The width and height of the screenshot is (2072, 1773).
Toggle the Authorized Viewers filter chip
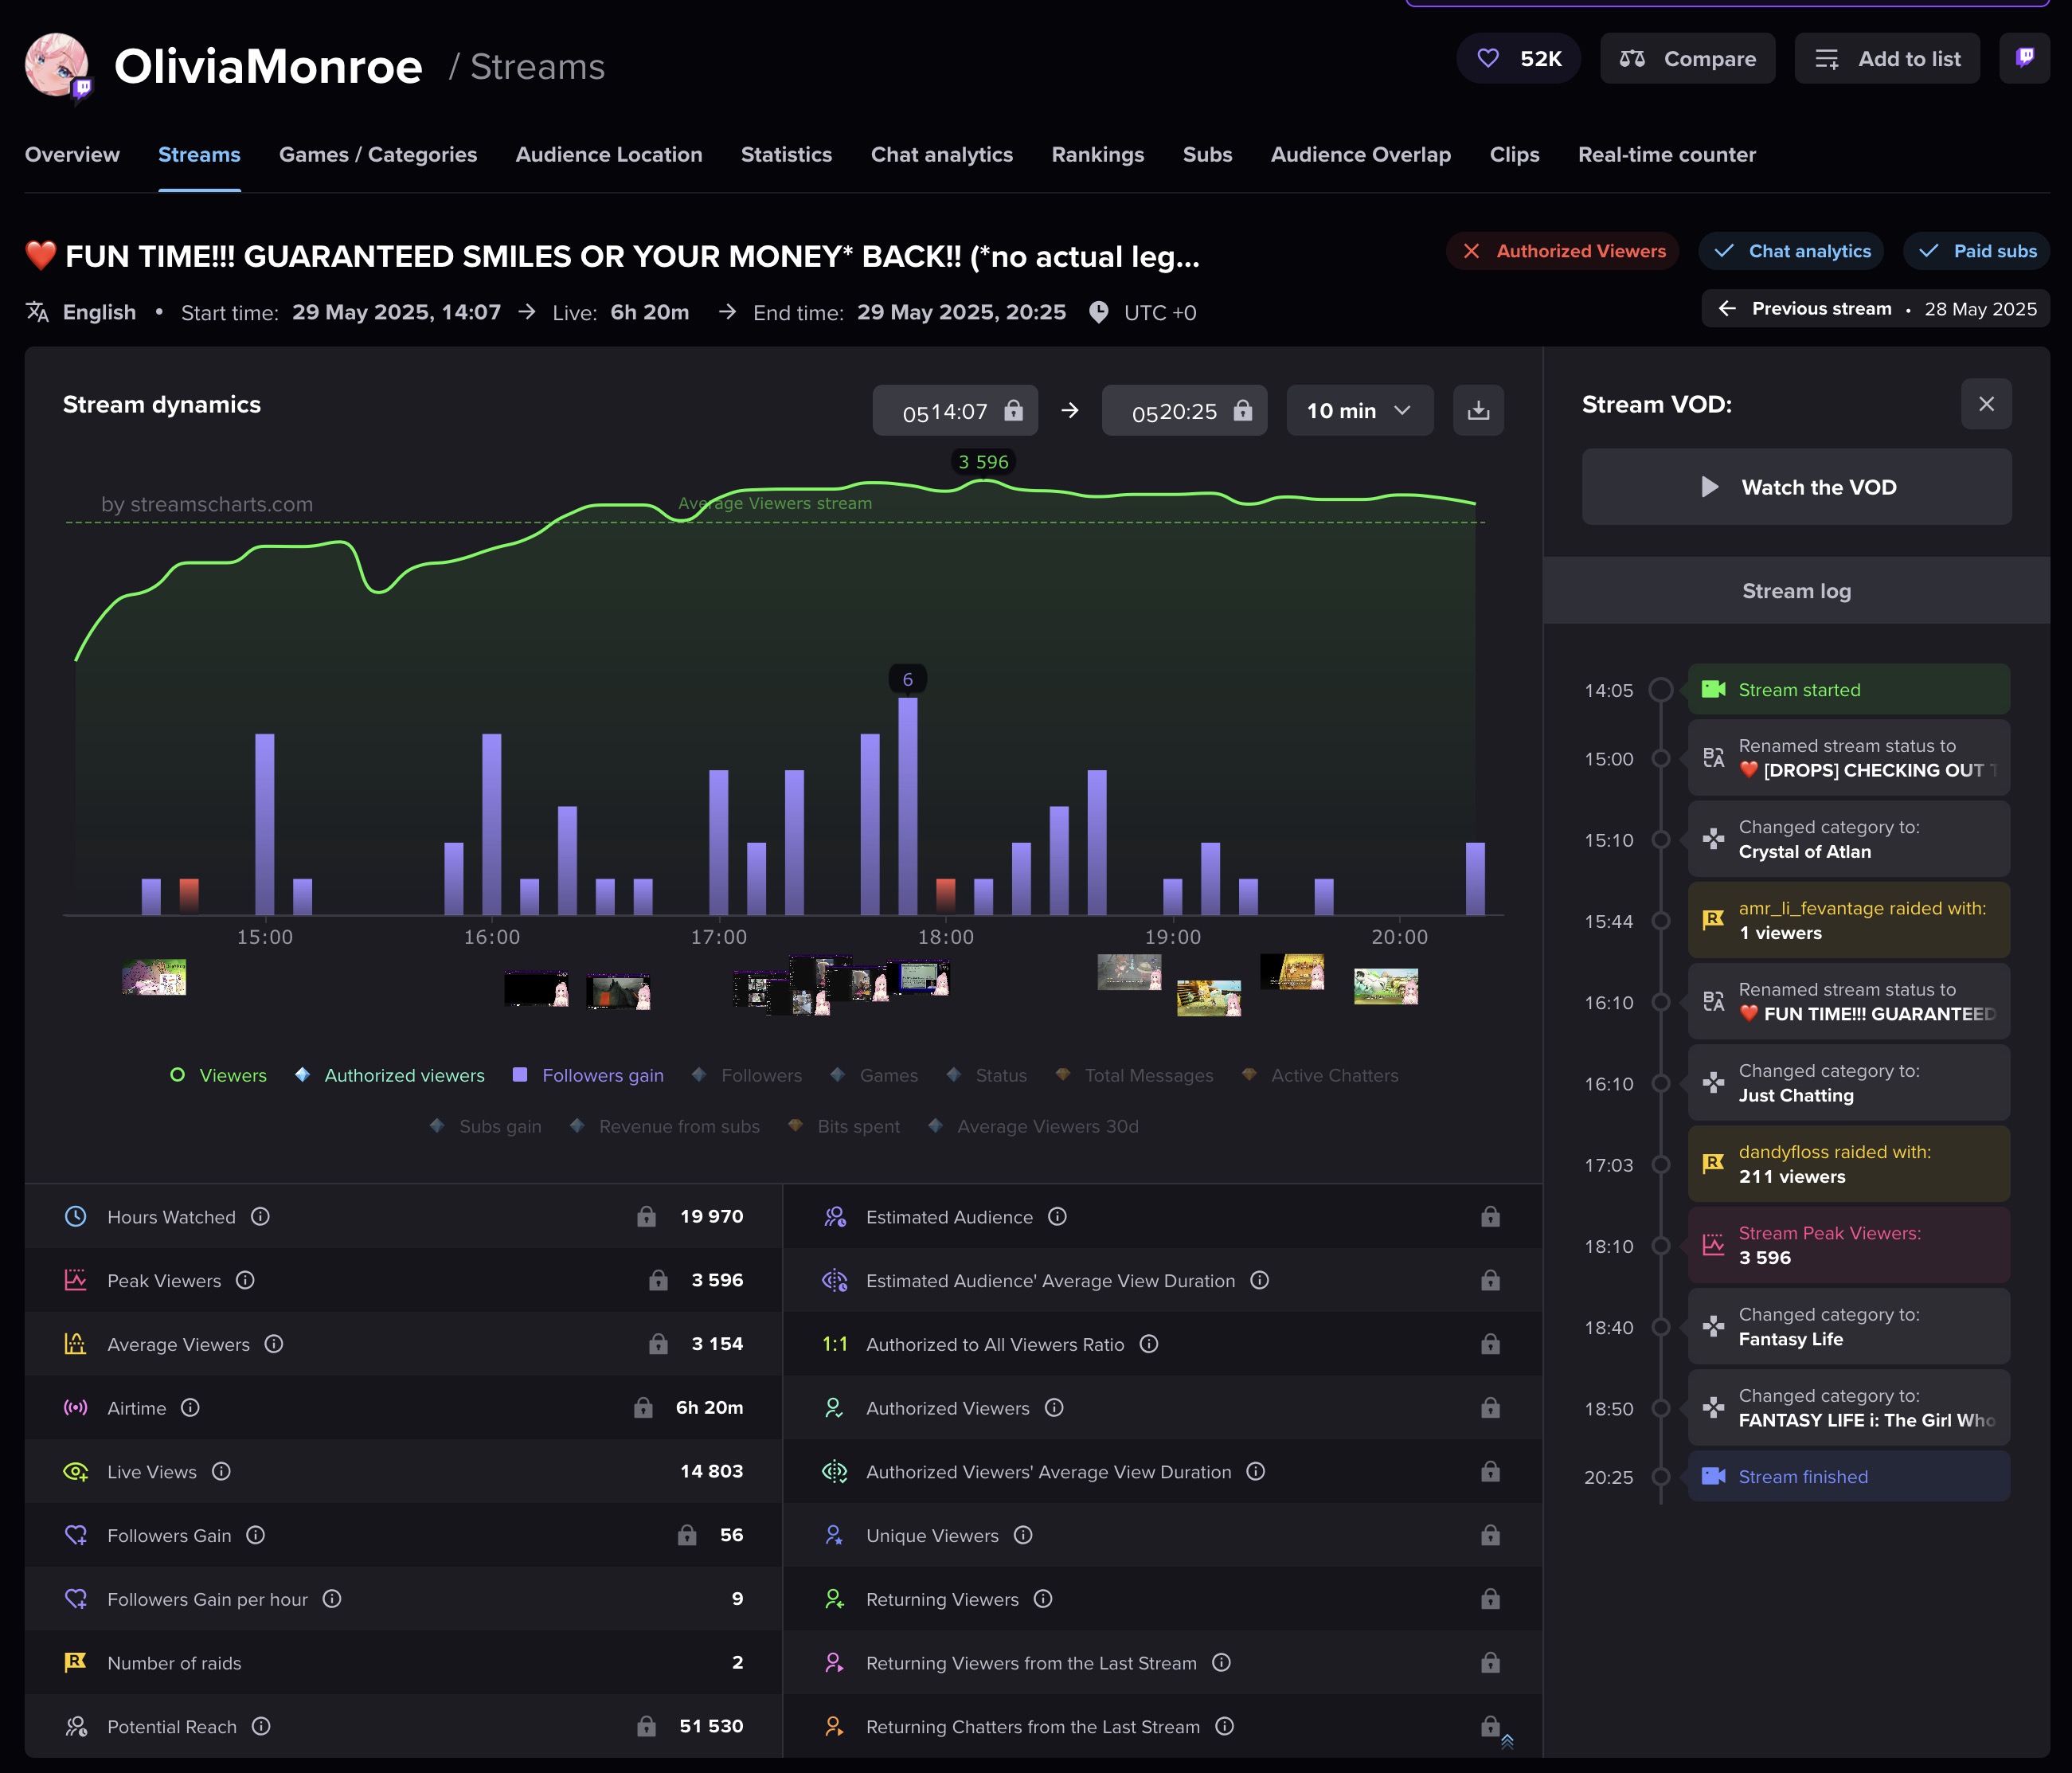1563,251
